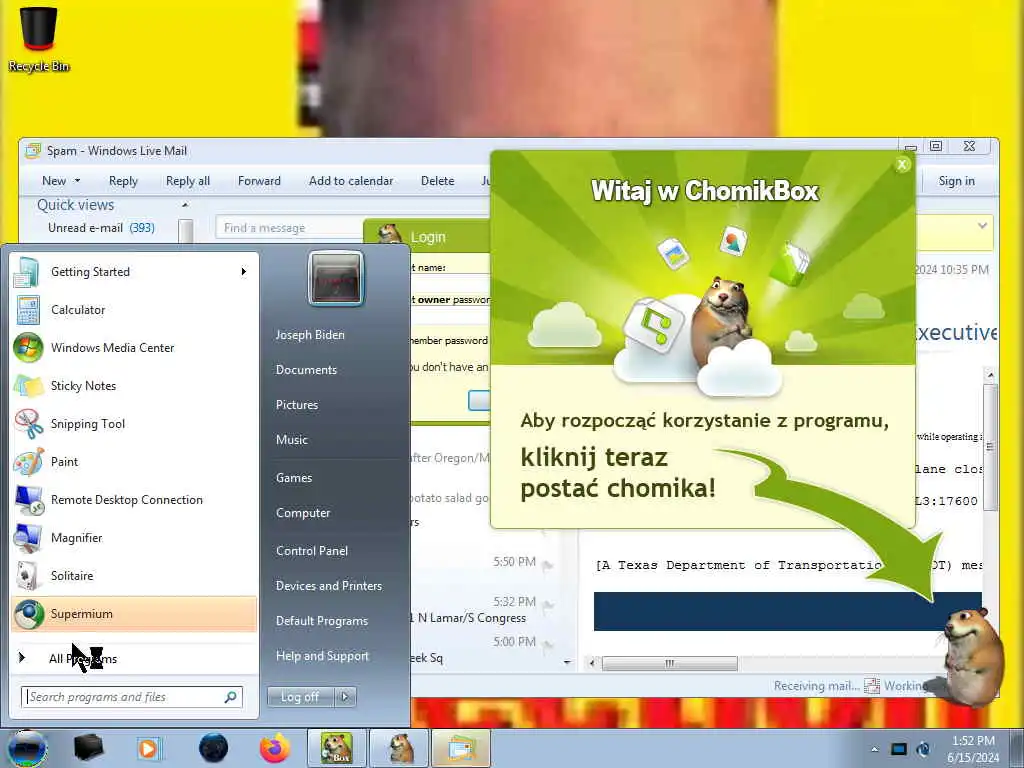Click the Log off button
Viewport: 1024px width, 768px height.
300,697
